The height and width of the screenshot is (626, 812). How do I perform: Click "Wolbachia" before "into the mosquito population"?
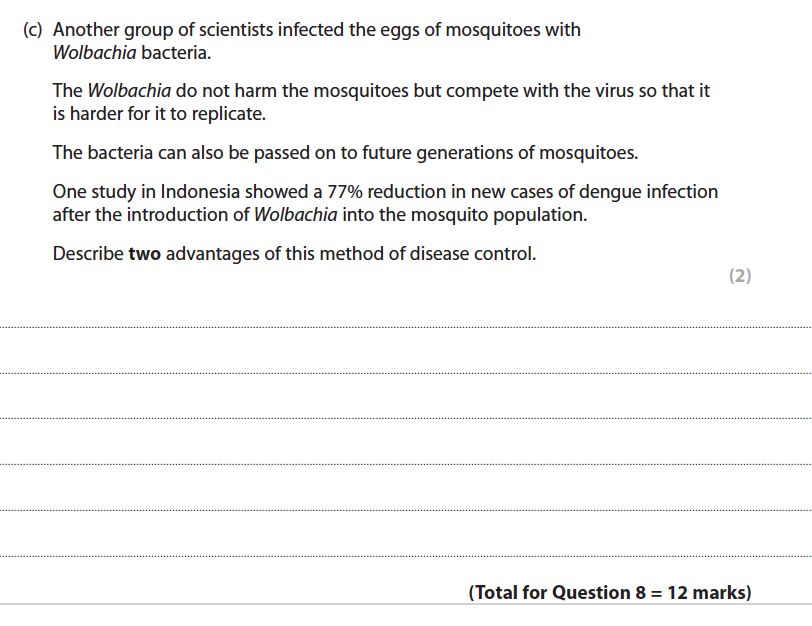click(296, 214)
